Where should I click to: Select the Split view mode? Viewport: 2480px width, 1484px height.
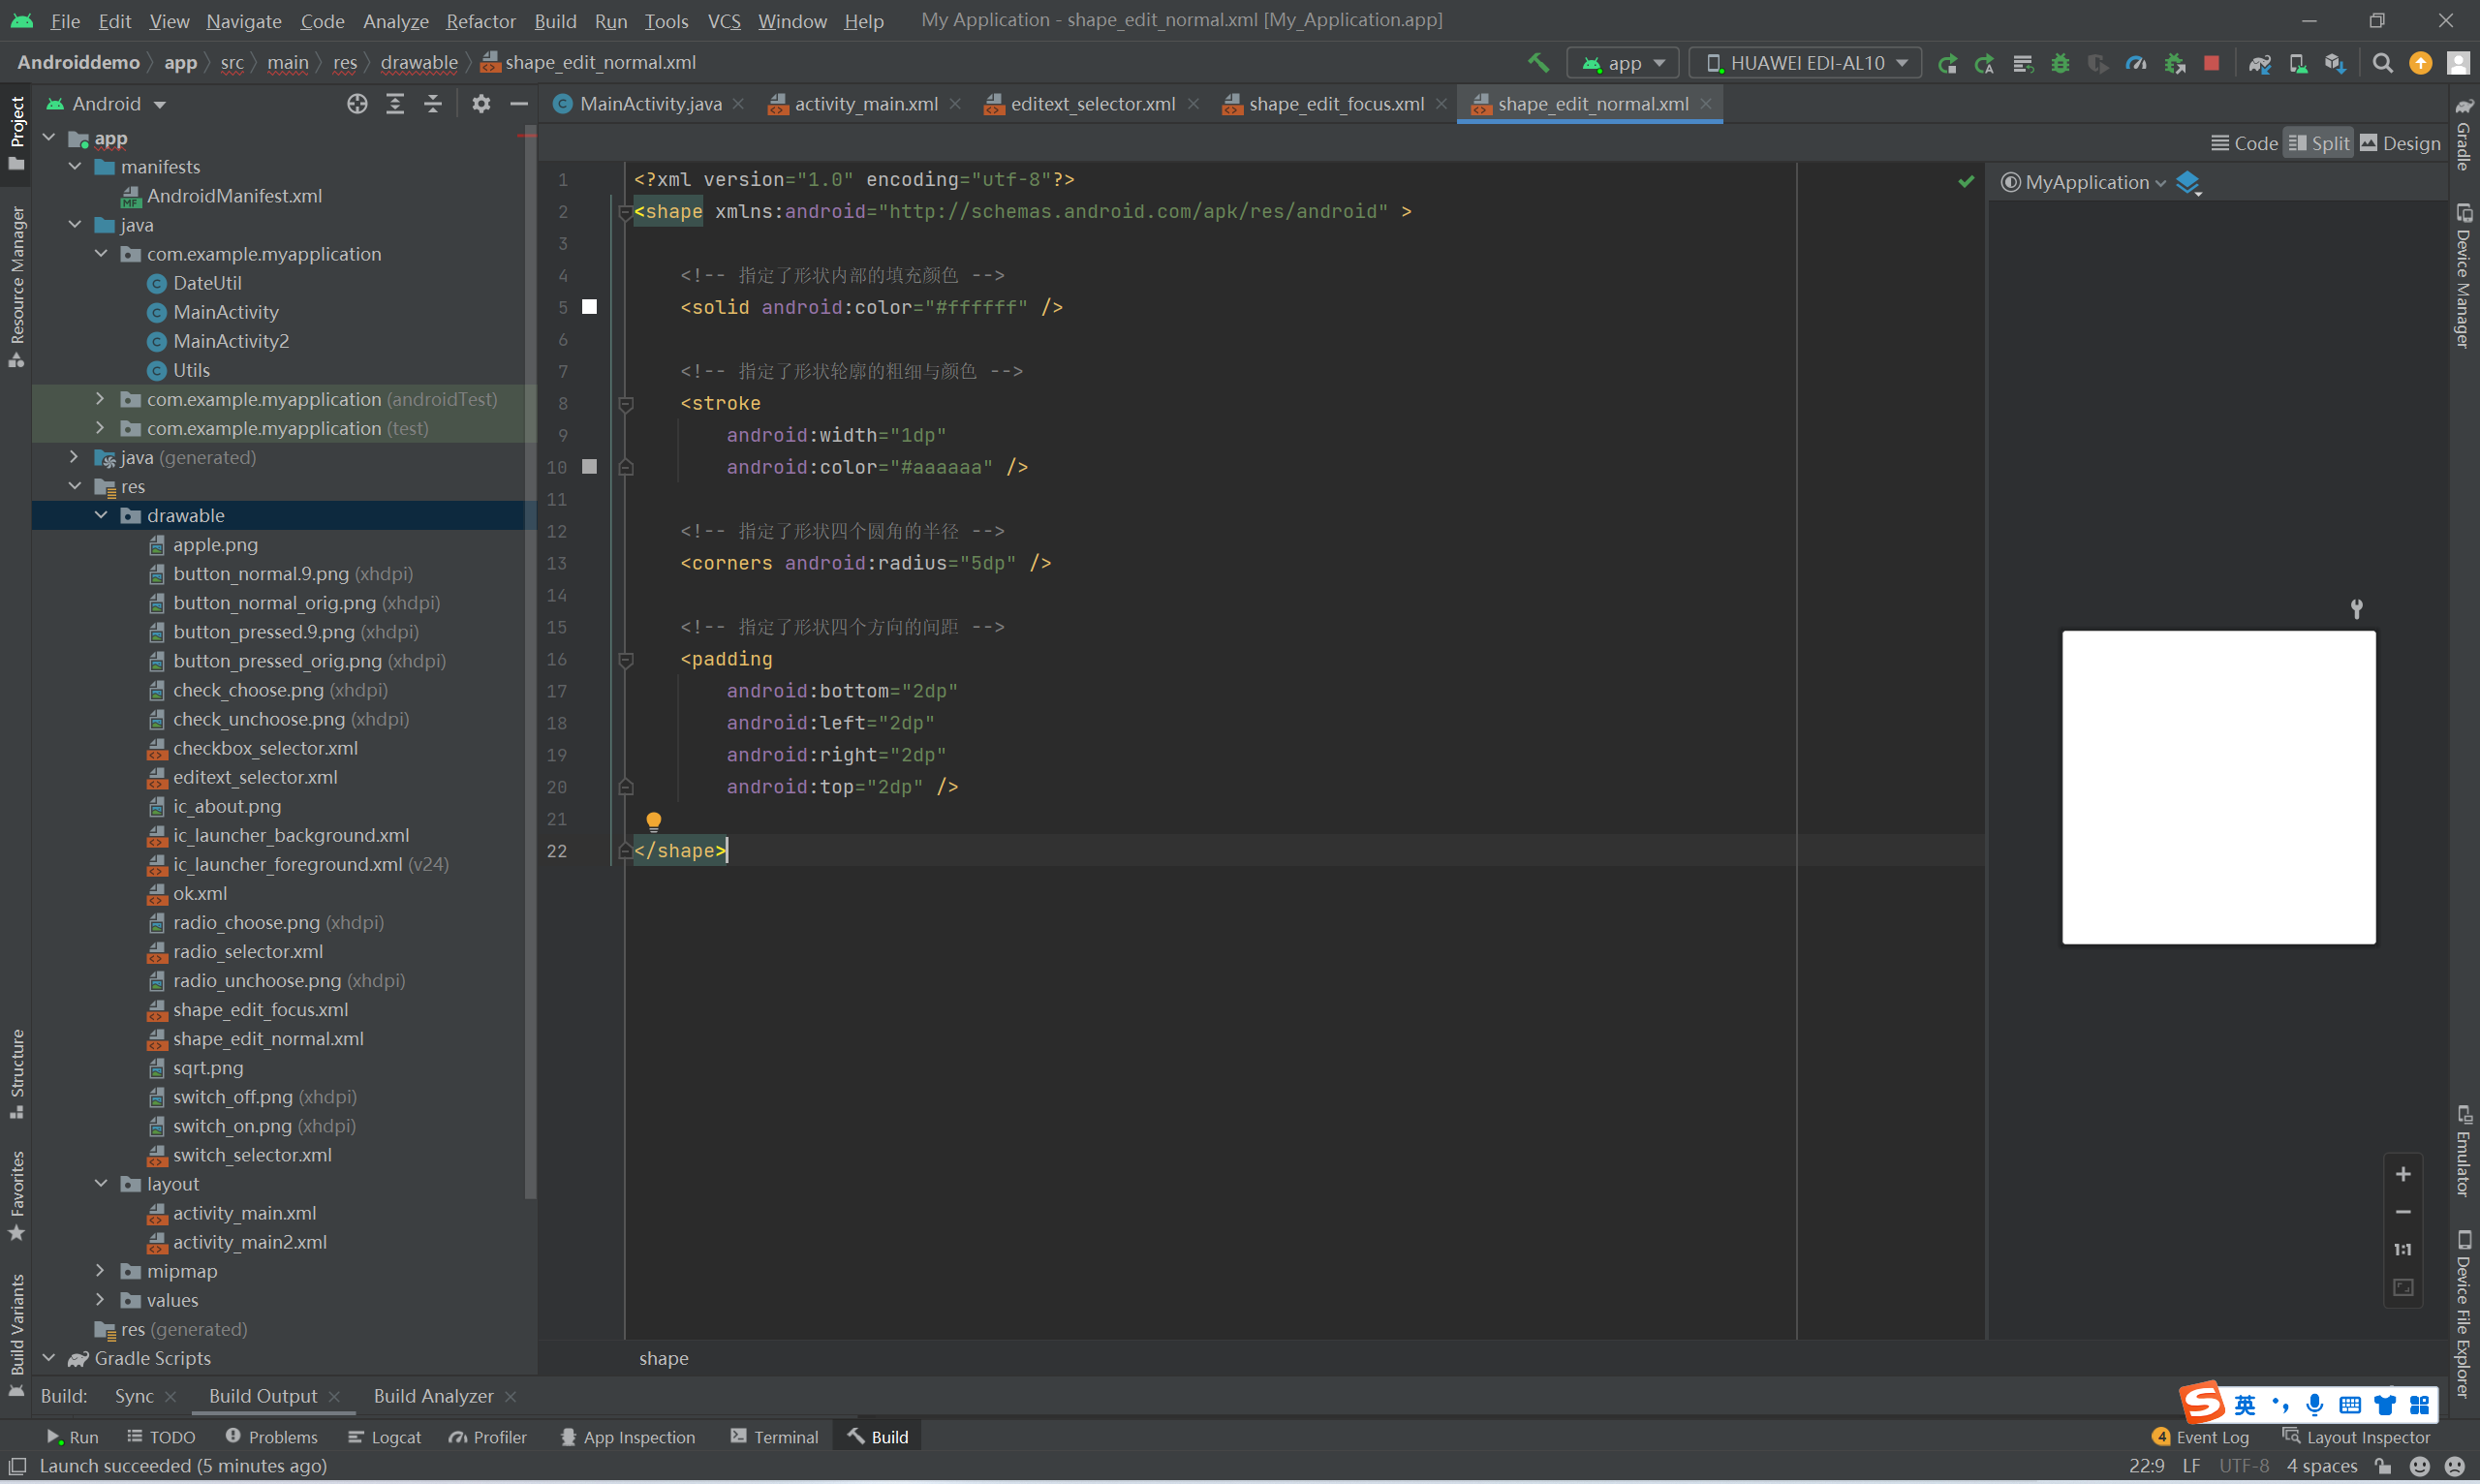(2319, 143)
